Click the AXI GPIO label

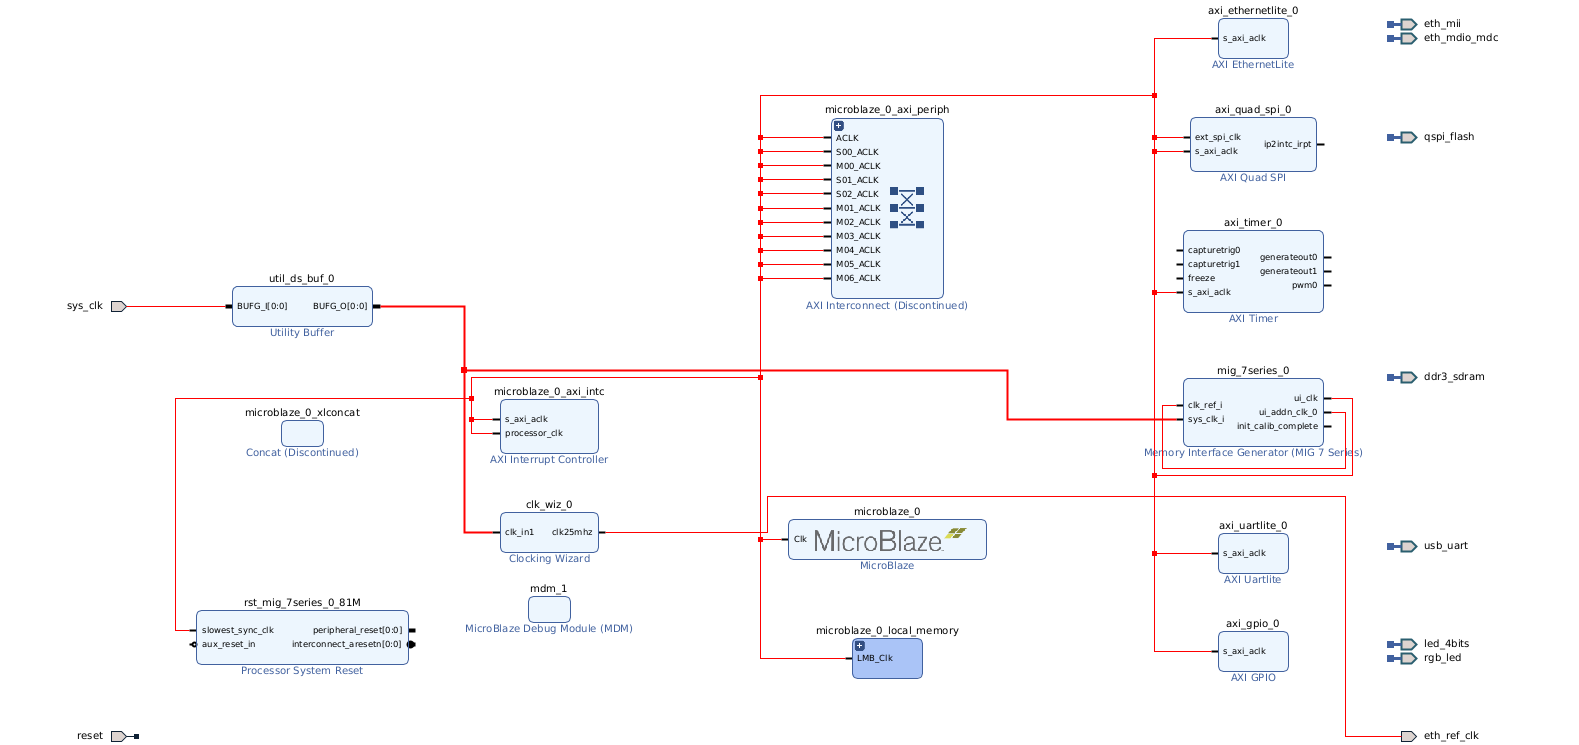click(1253, 678)
